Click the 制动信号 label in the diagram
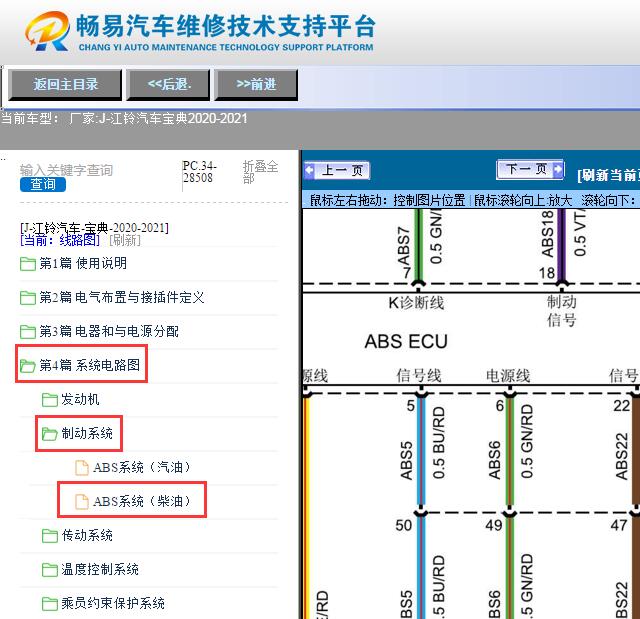Image resolution: width=640 pixels, height=619 pixels. point(562,311)
